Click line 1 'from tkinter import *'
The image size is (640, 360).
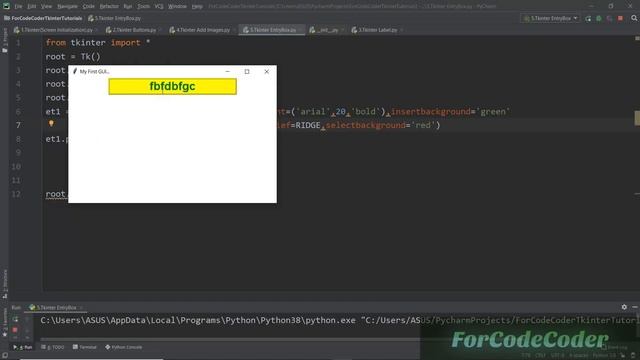(x=98, y=42)
